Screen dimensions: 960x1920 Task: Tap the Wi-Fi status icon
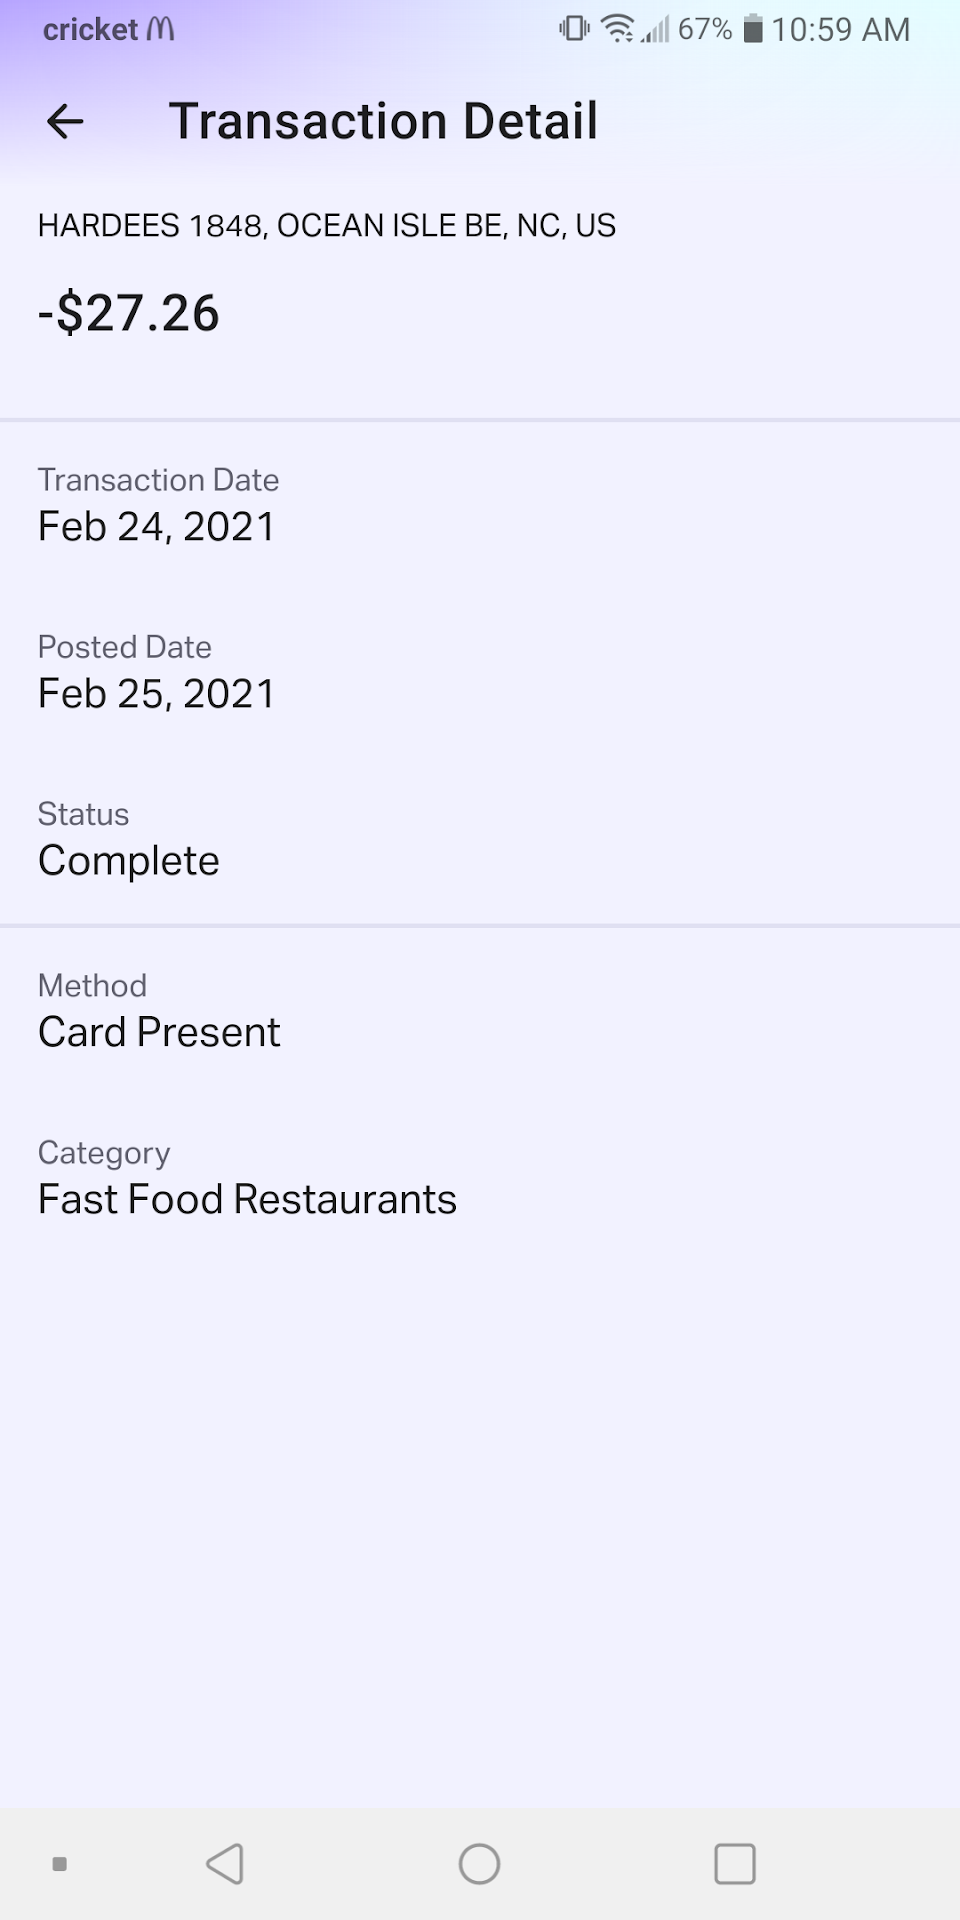pyautogui.click(x=619, y=29)
